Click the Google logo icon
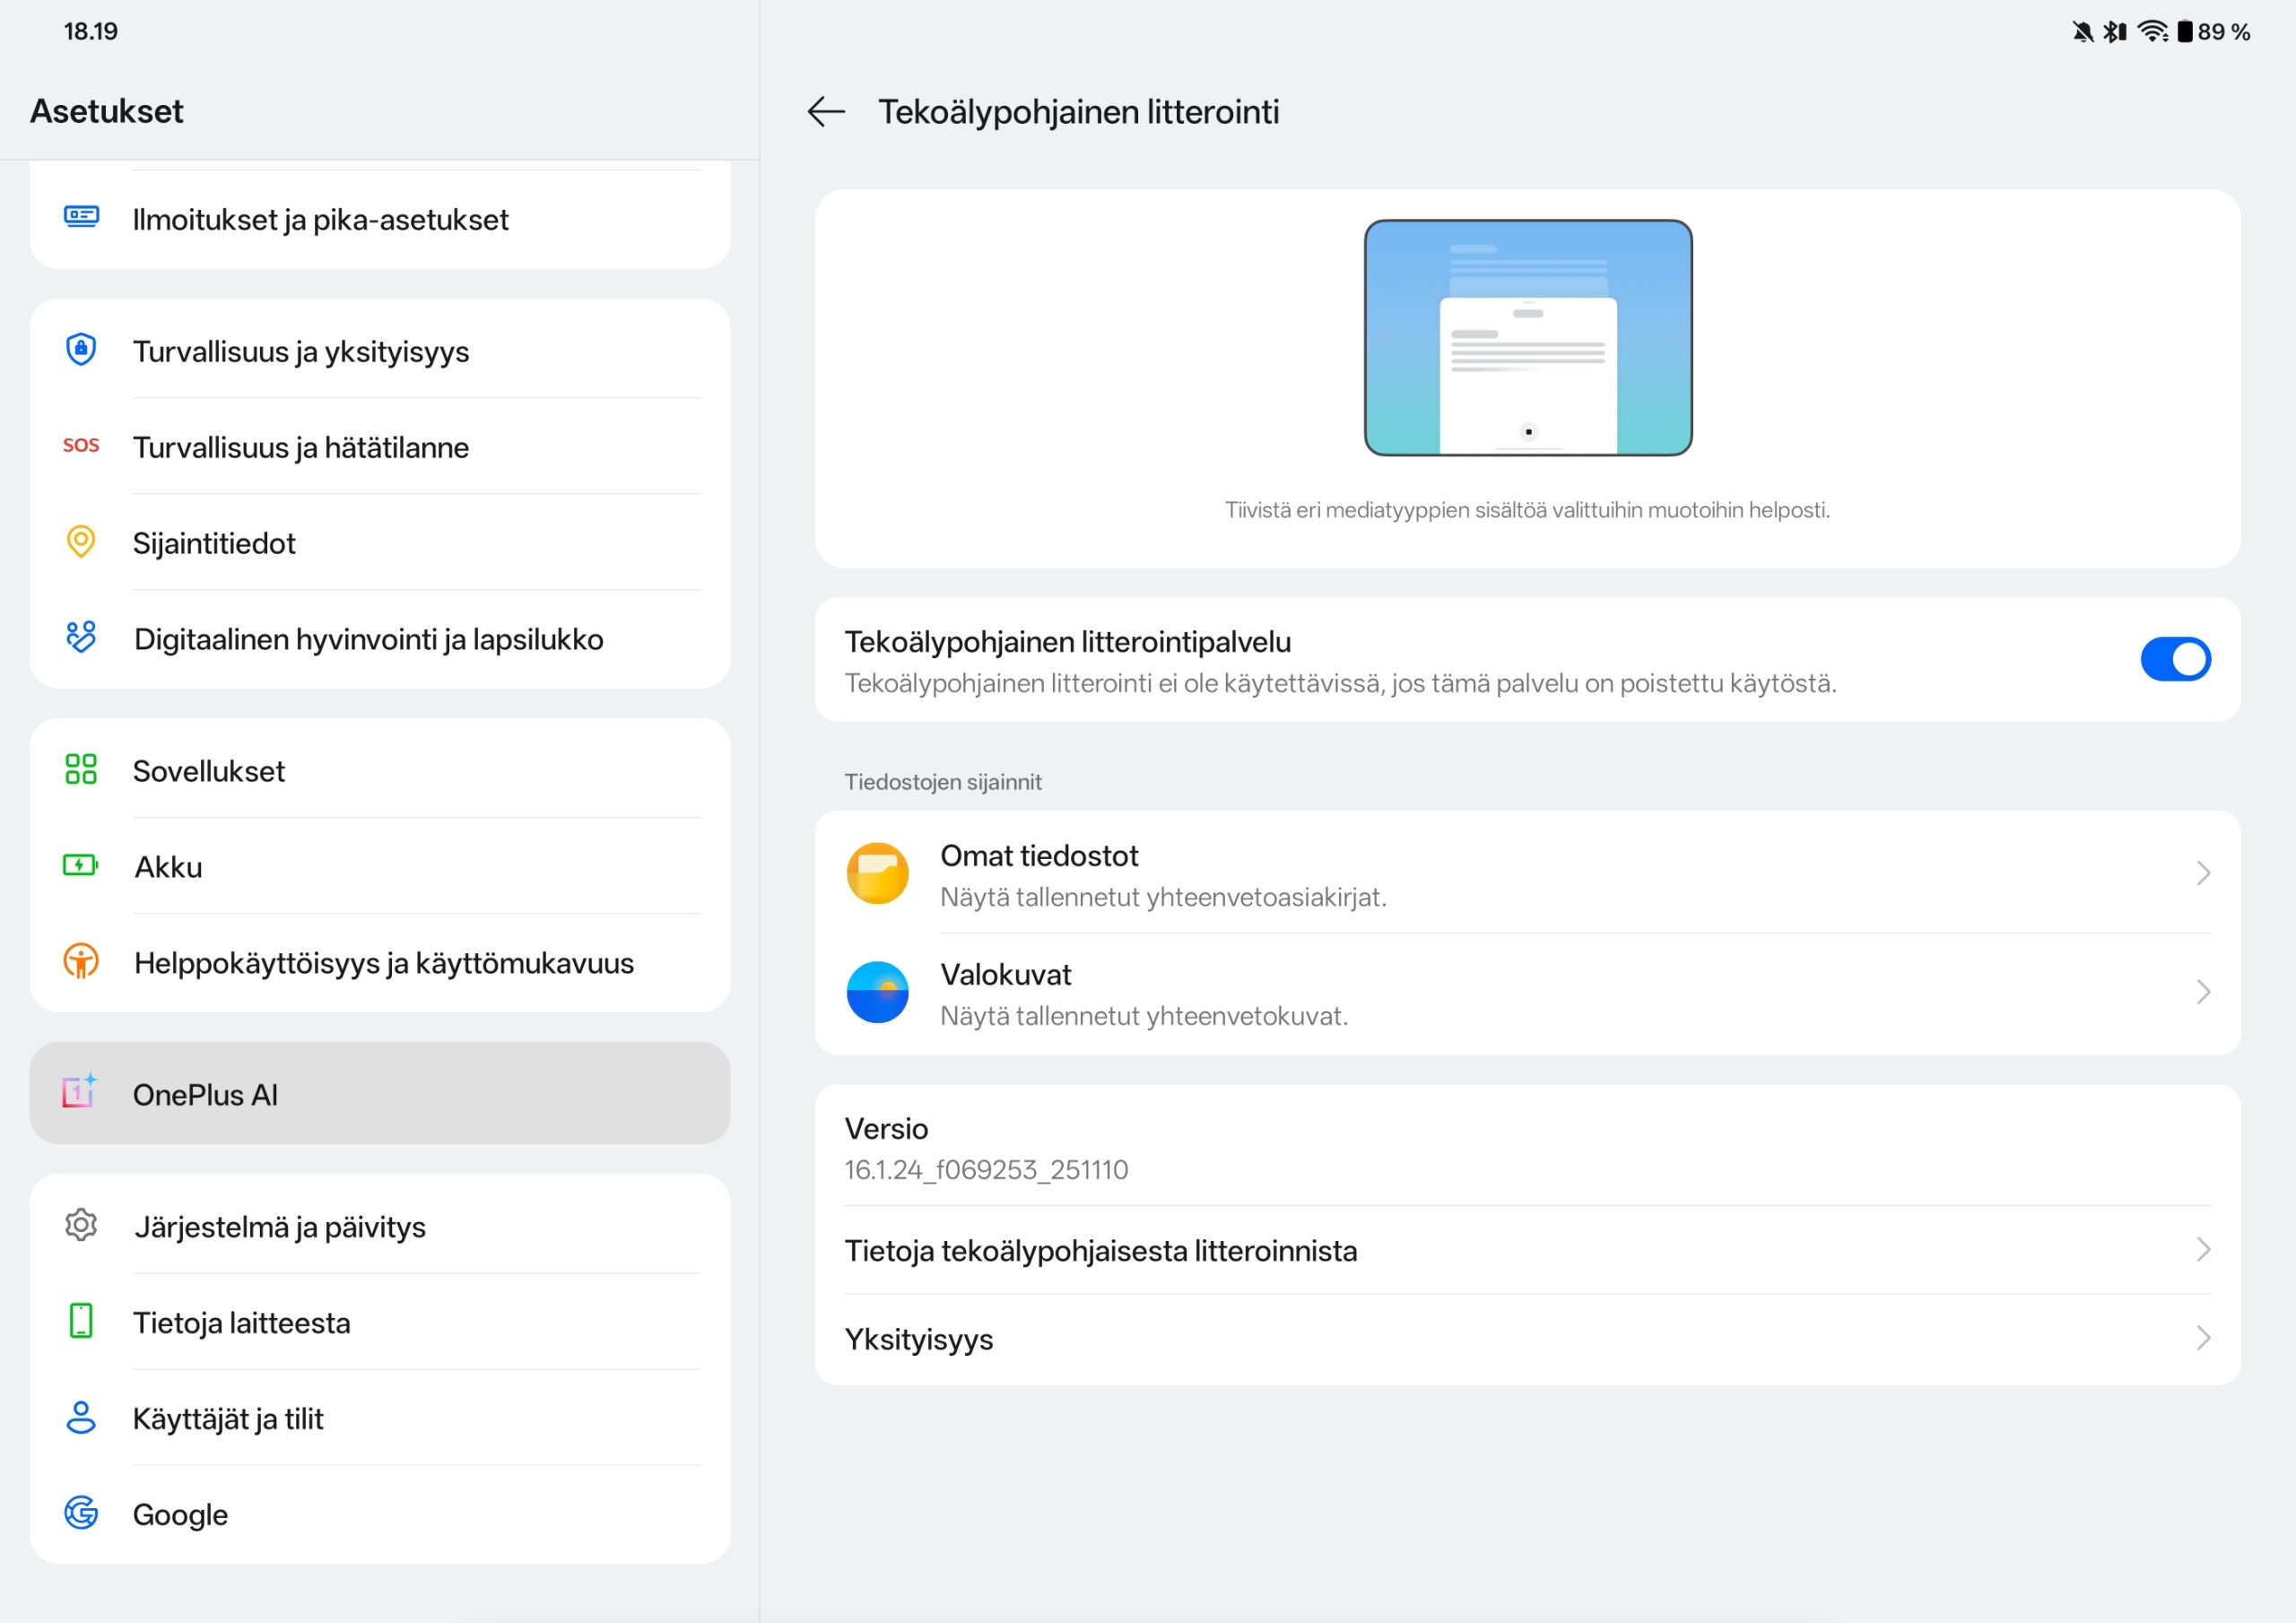 (x=81, y=1513)
